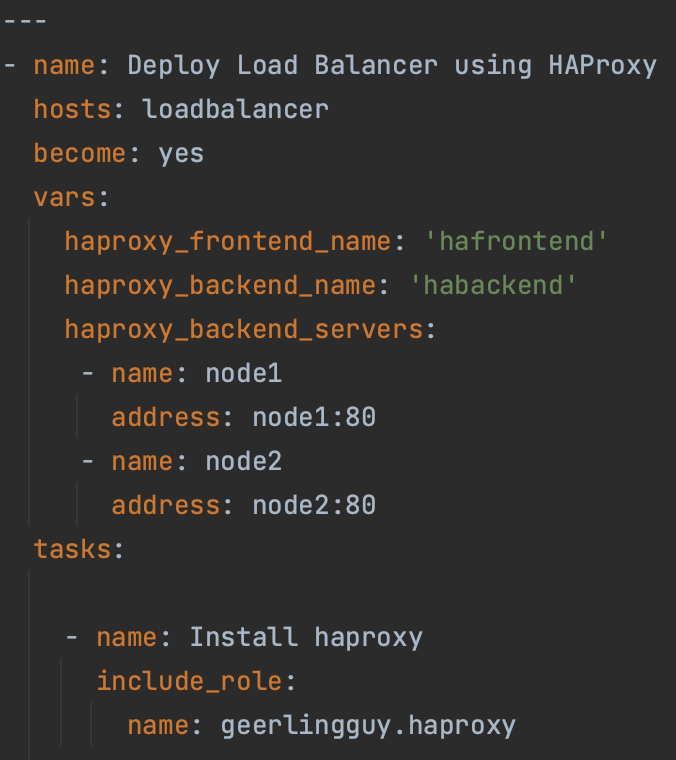This screenshot has height=760, width=676.
Task: Click the 'node2' server name value
Action: point(244,461)
